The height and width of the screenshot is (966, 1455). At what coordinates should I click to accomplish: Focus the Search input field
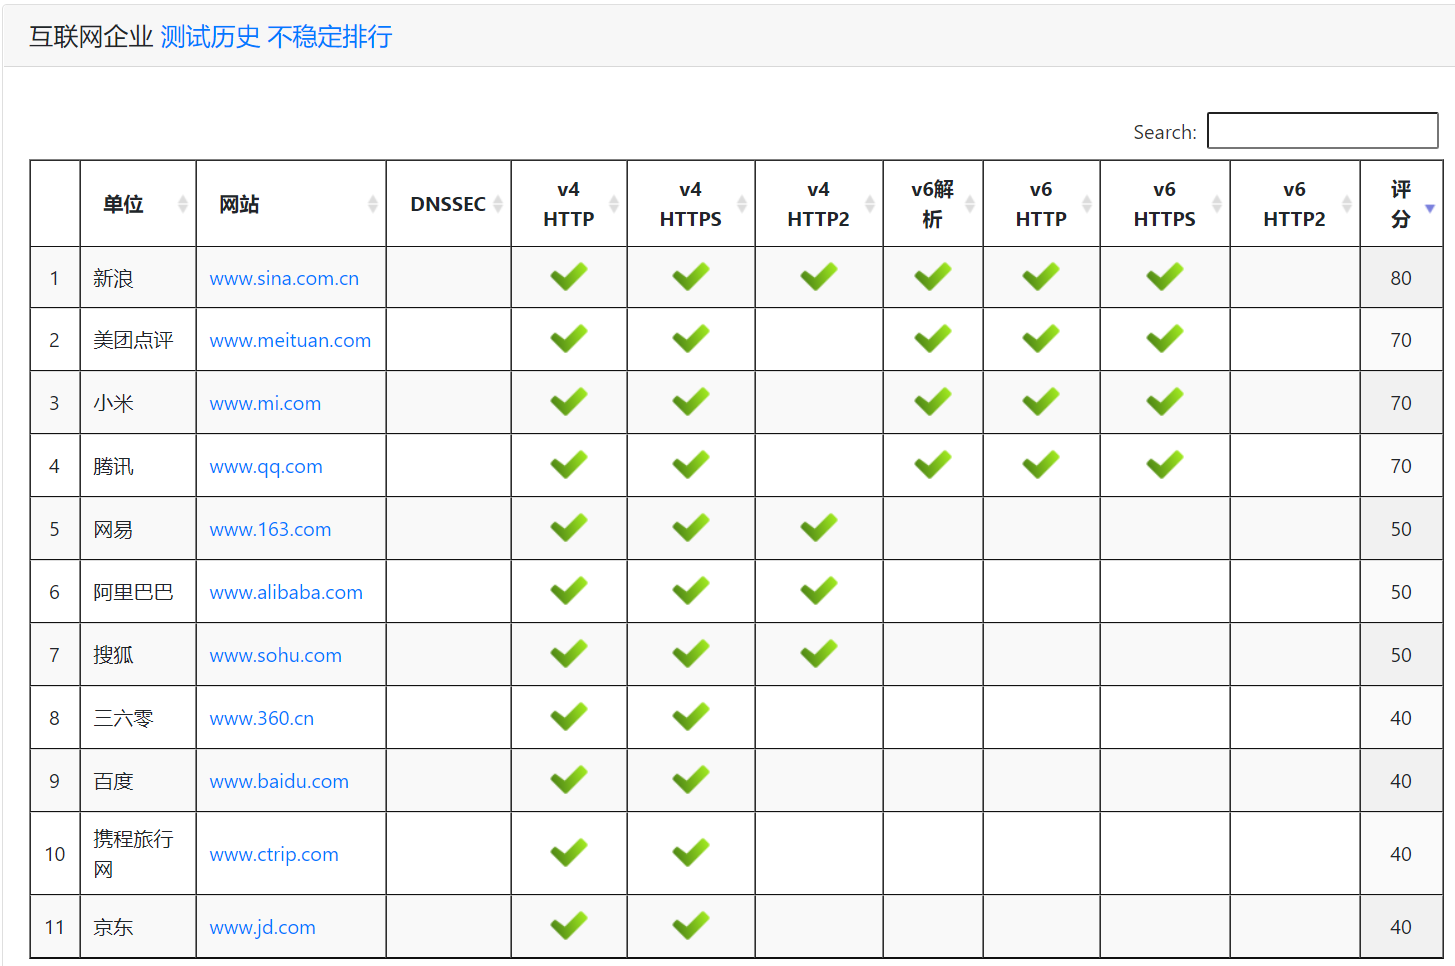coord(1322,131)
